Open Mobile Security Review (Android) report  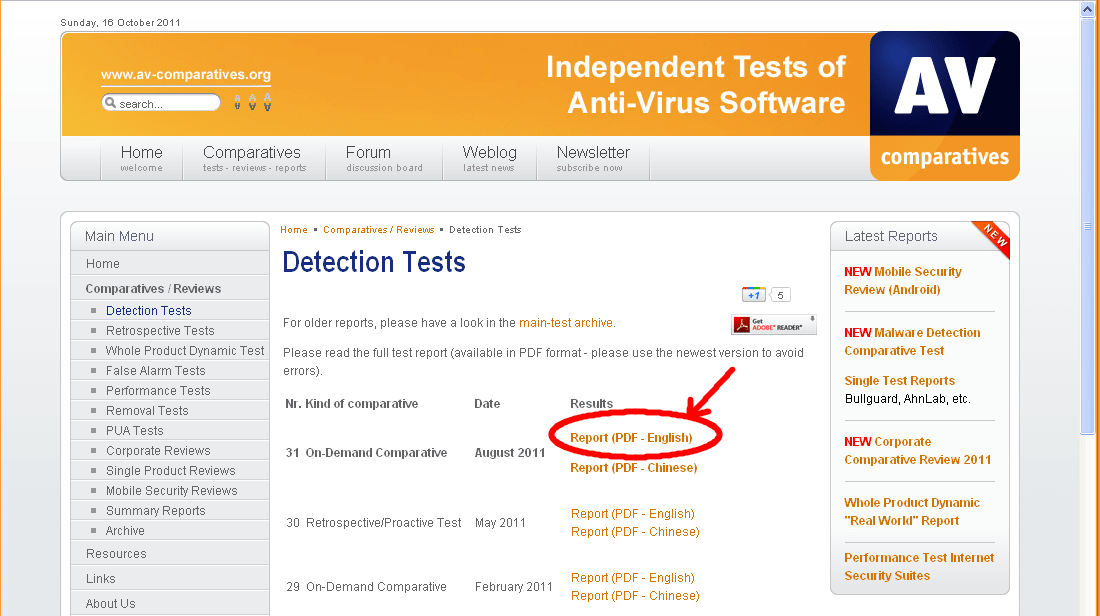[902, 281]
